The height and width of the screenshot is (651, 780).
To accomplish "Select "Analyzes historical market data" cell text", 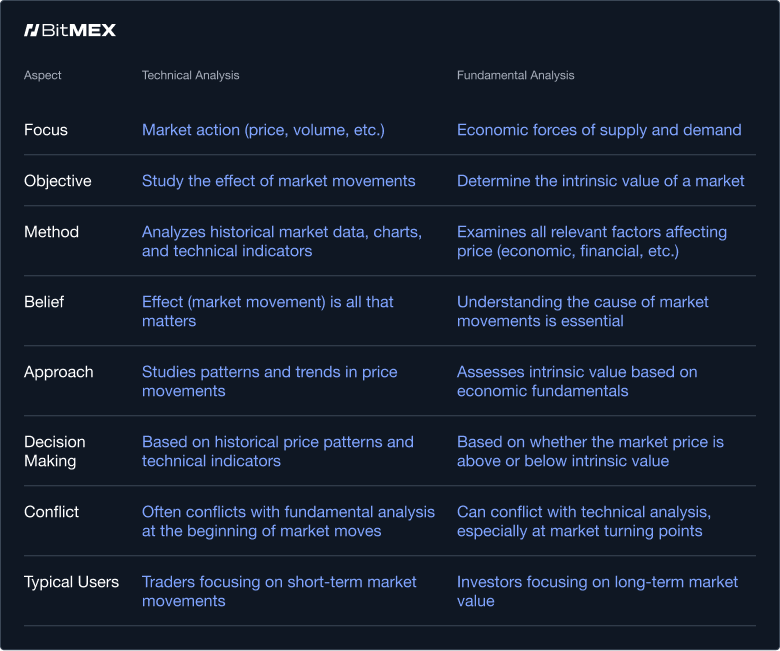I will 281,241.
